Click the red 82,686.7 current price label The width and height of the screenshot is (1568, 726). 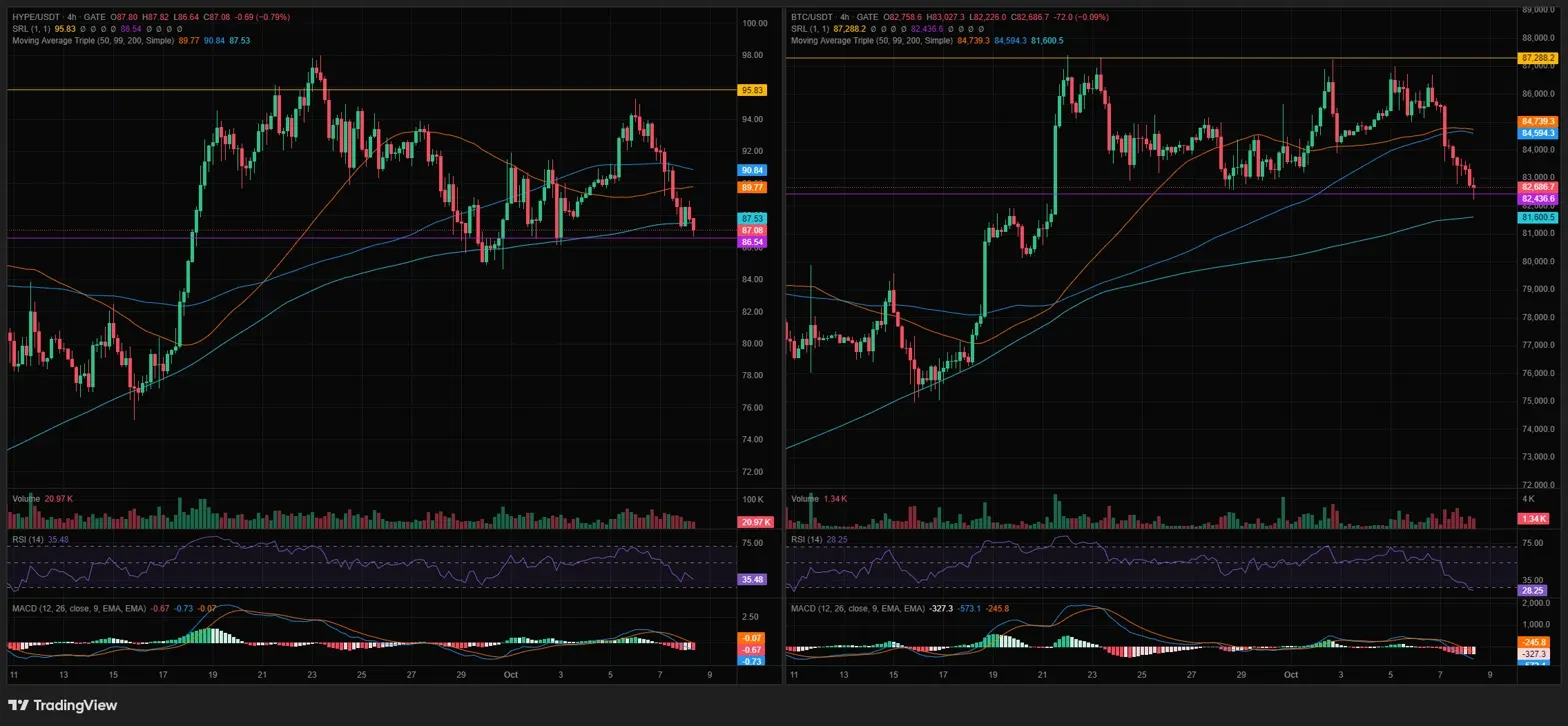tap(1538, 187)
